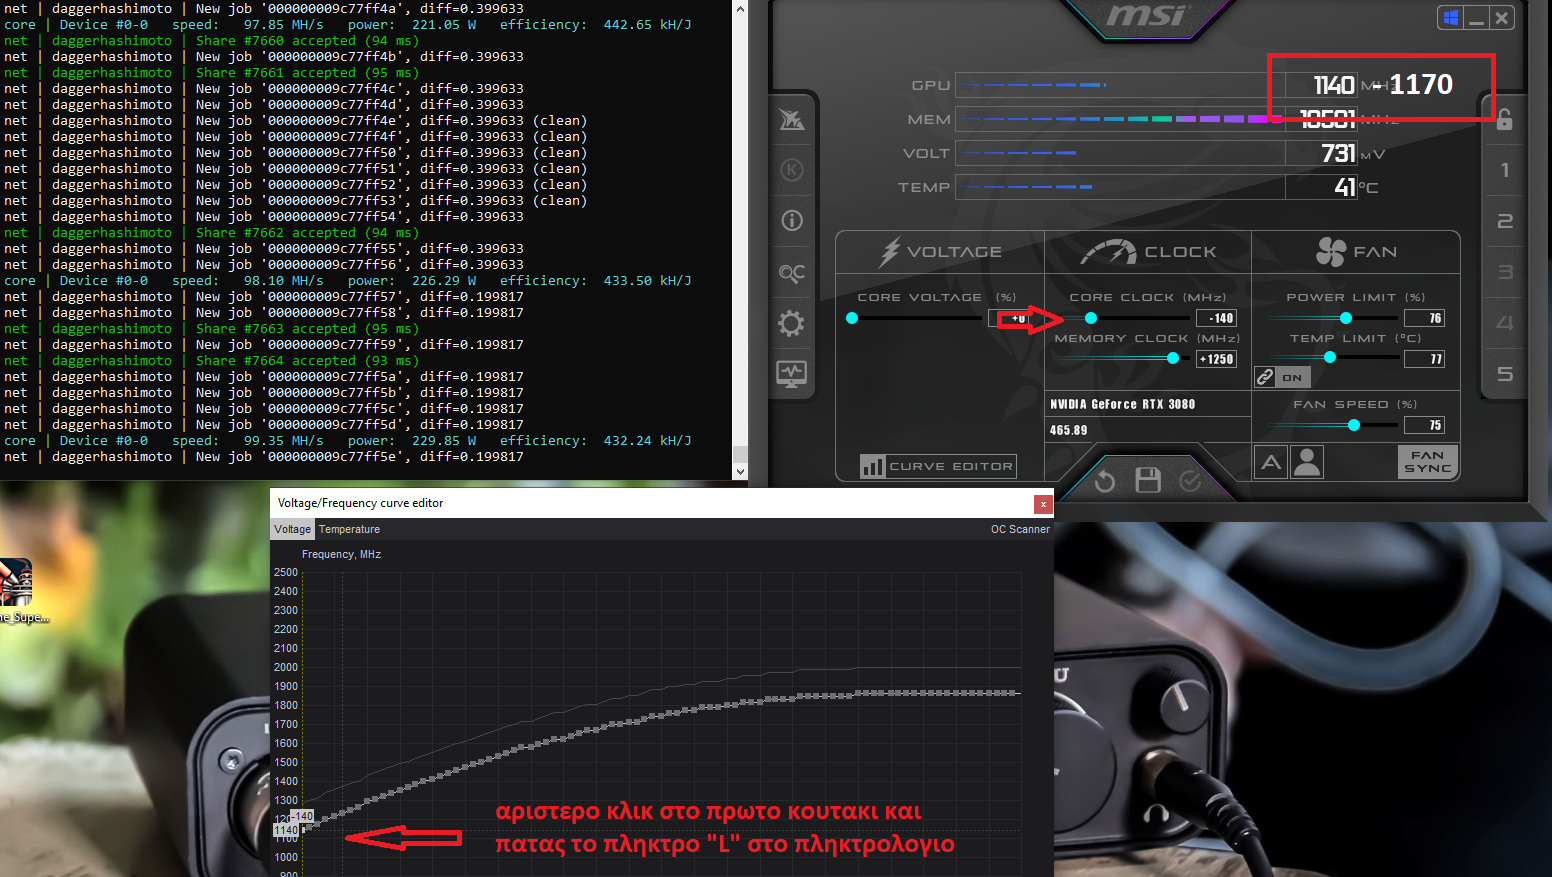Click the power value '229.85 W' in console
Screen dimensions: 1552x877
click(444, 441)
